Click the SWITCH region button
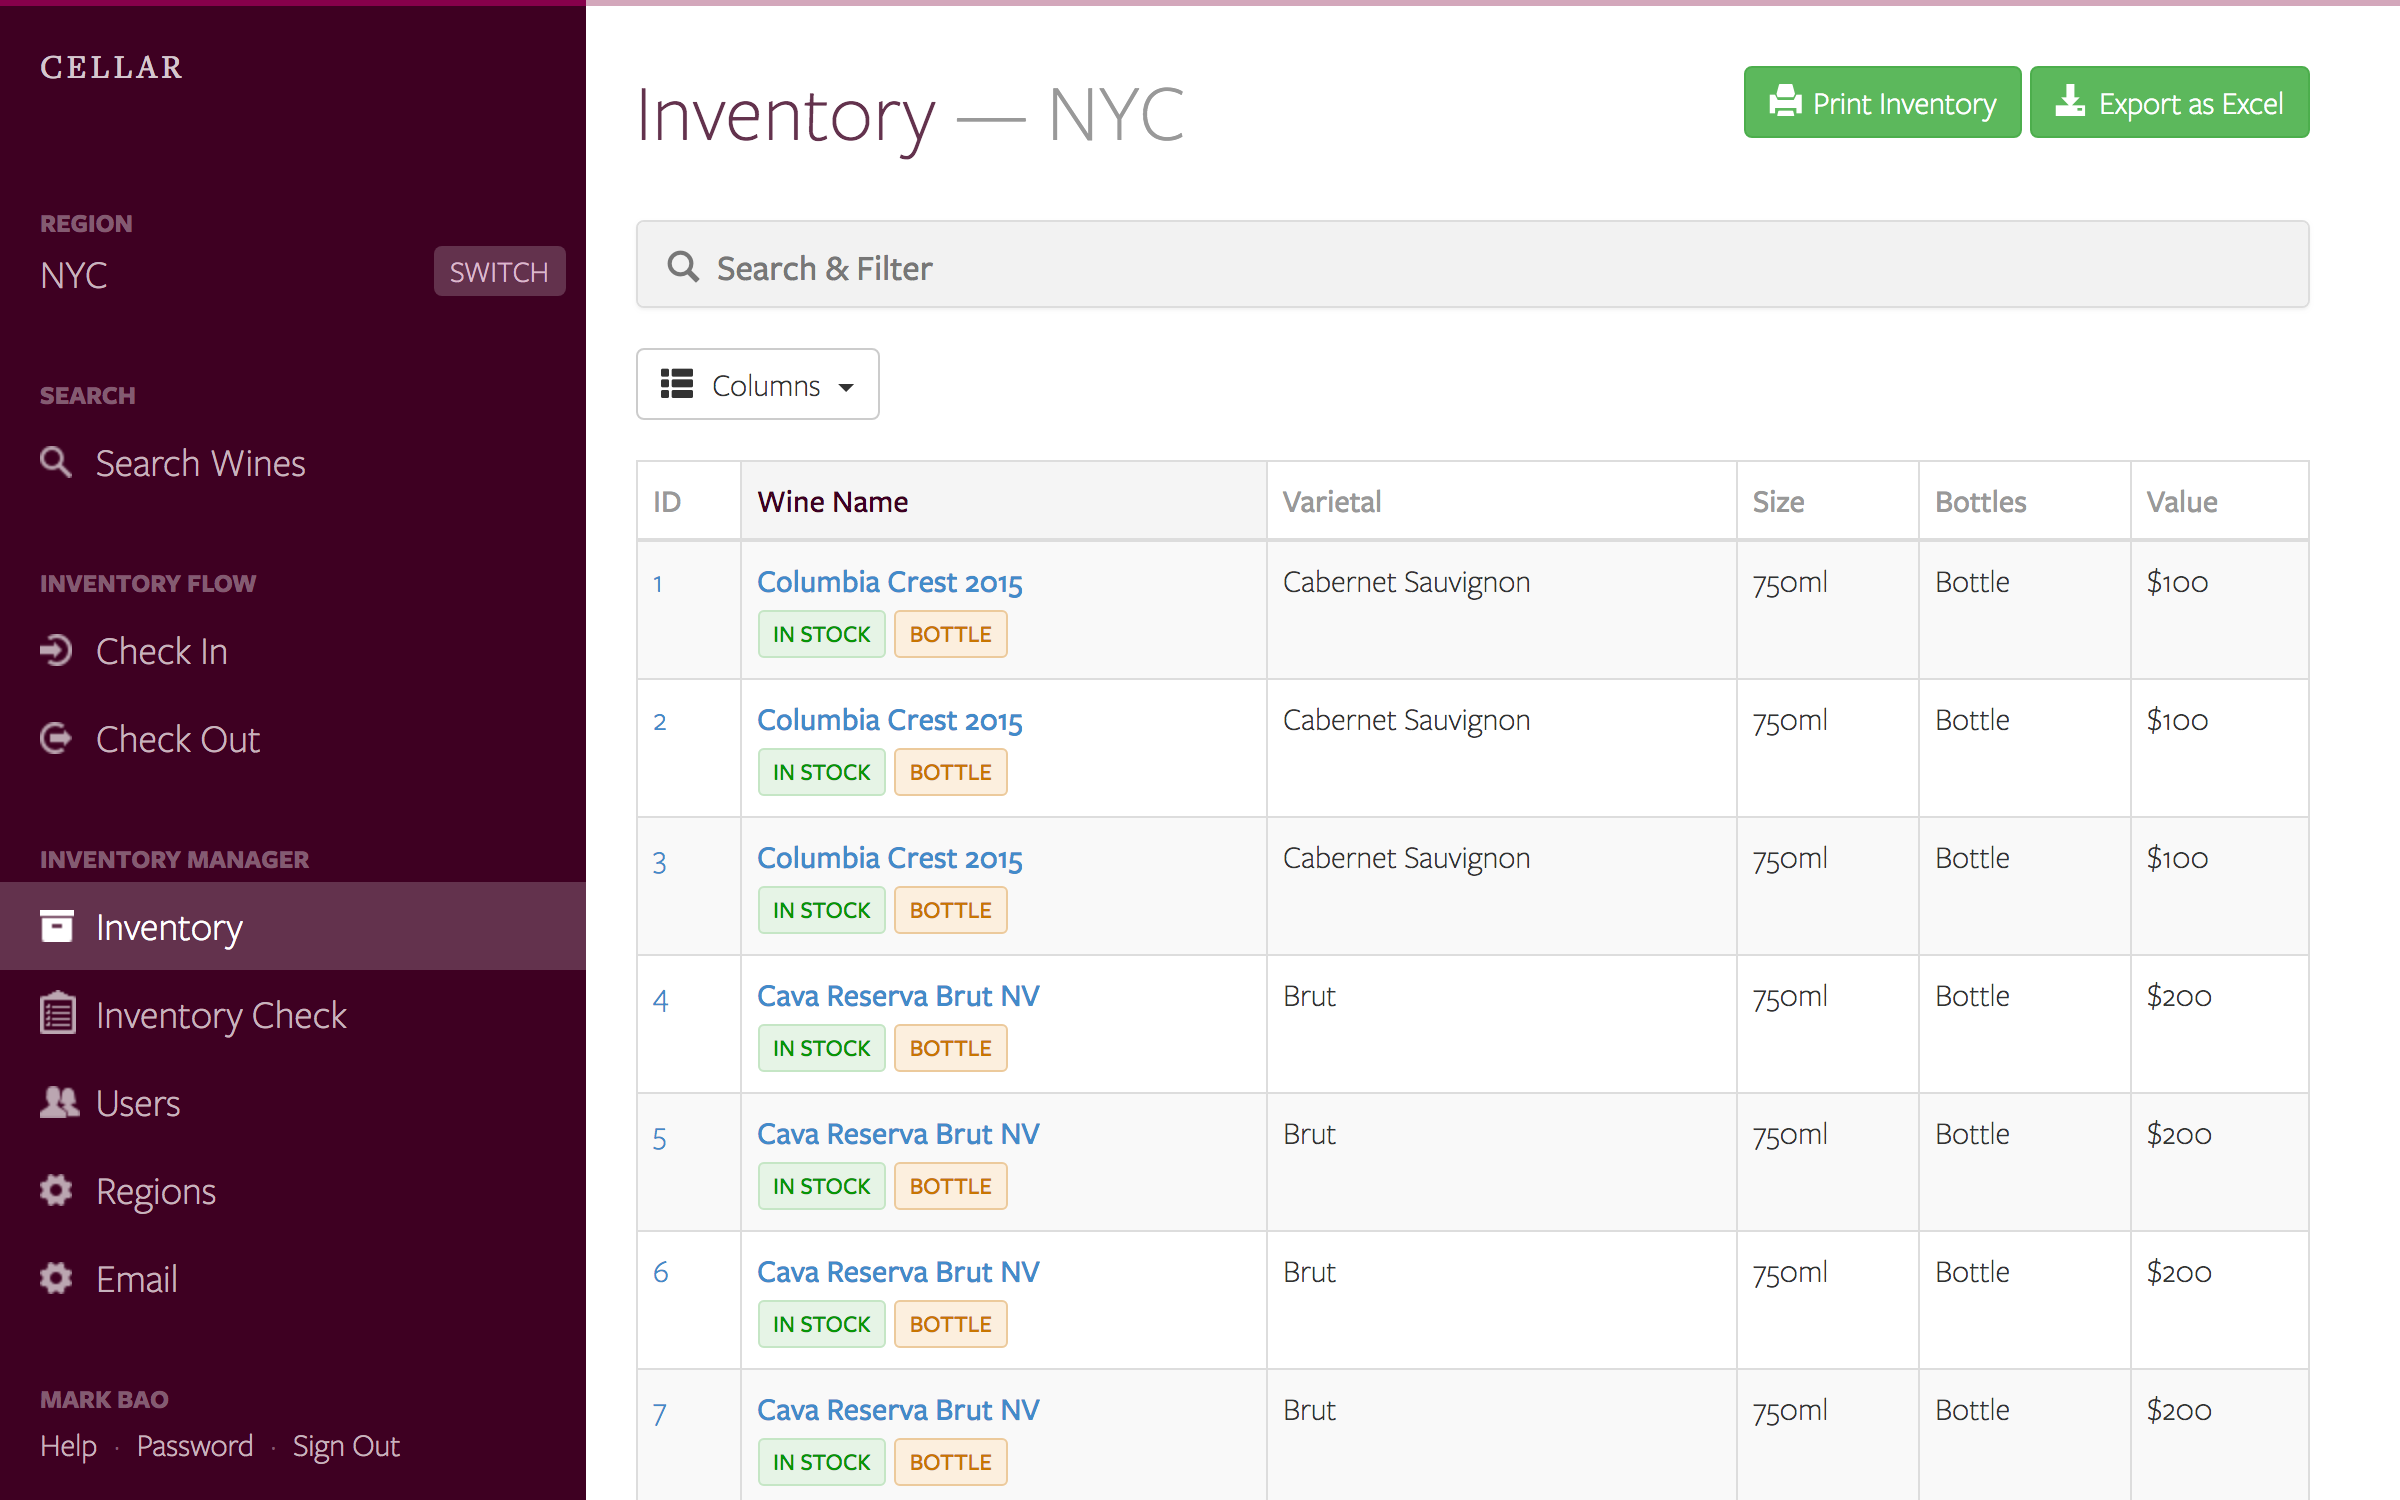 click(x=499, y=271)
